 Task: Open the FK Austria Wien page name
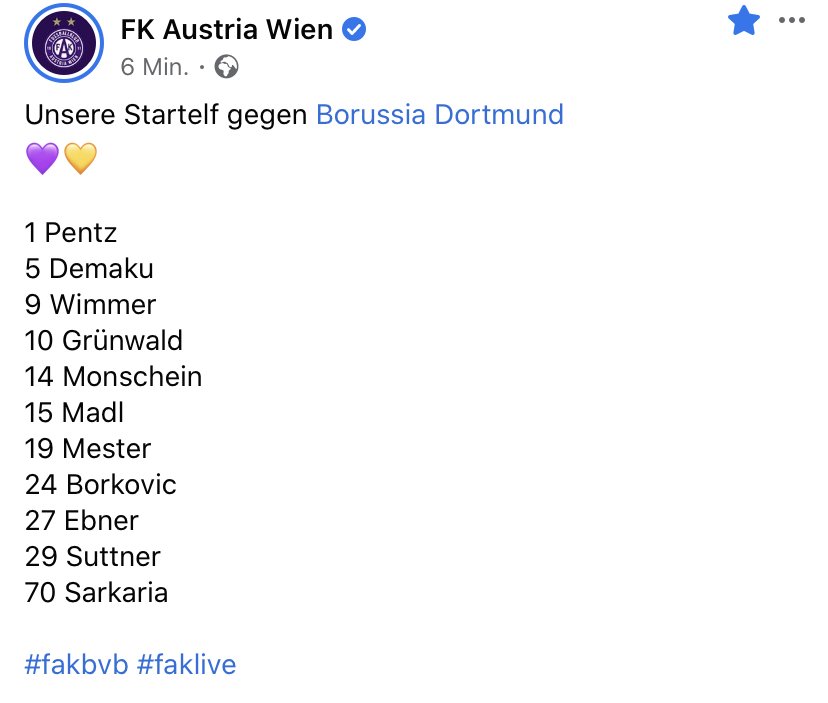227,29
